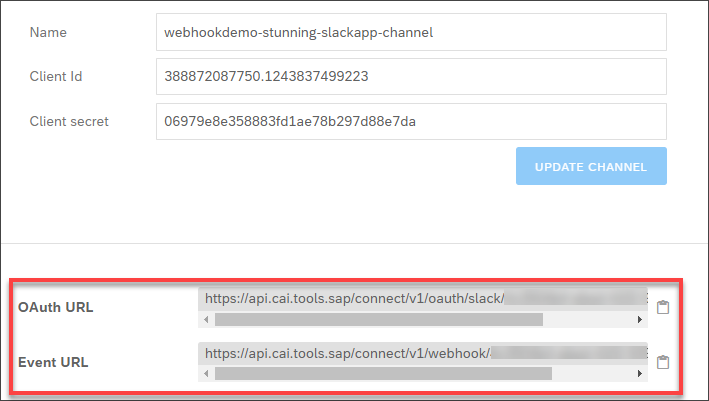Click the Event URL scrollbar left arrow
Image resolution: width=709 pixels, height=401 pixels.
pyautogui.click(x=206, y=373)
